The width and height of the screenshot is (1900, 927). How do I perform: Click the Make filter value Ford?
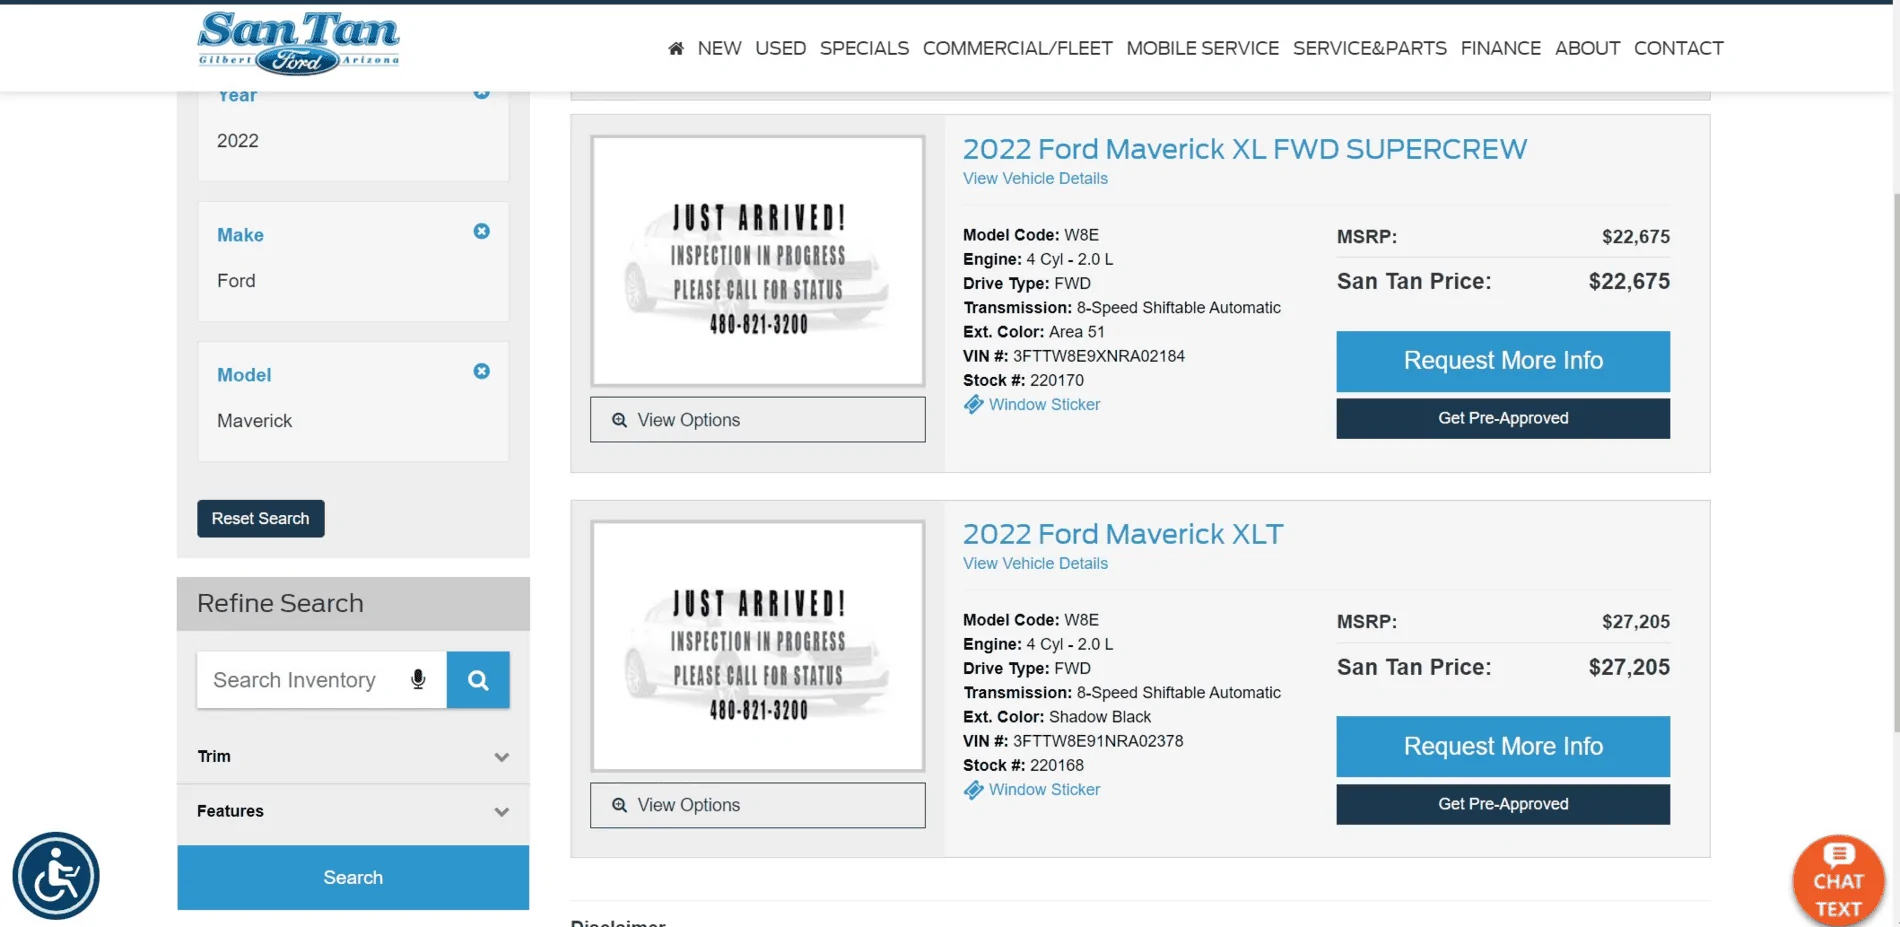[x=236, y=281]
